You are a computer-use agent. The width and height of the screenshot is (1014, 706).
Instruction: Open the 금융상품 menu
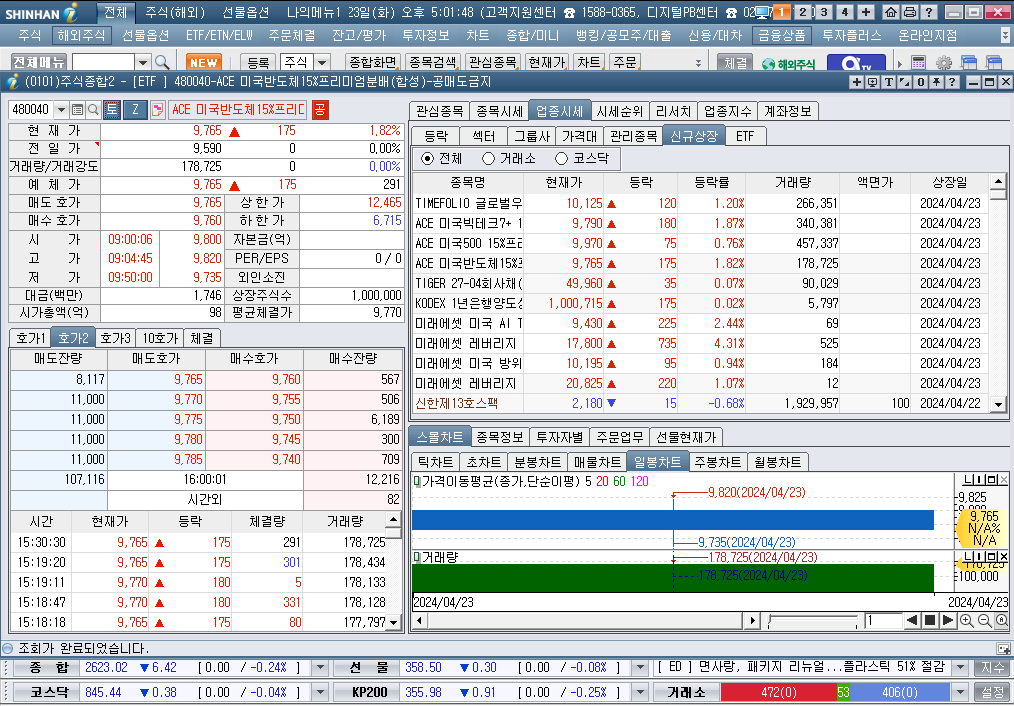(x=781, y=36)
